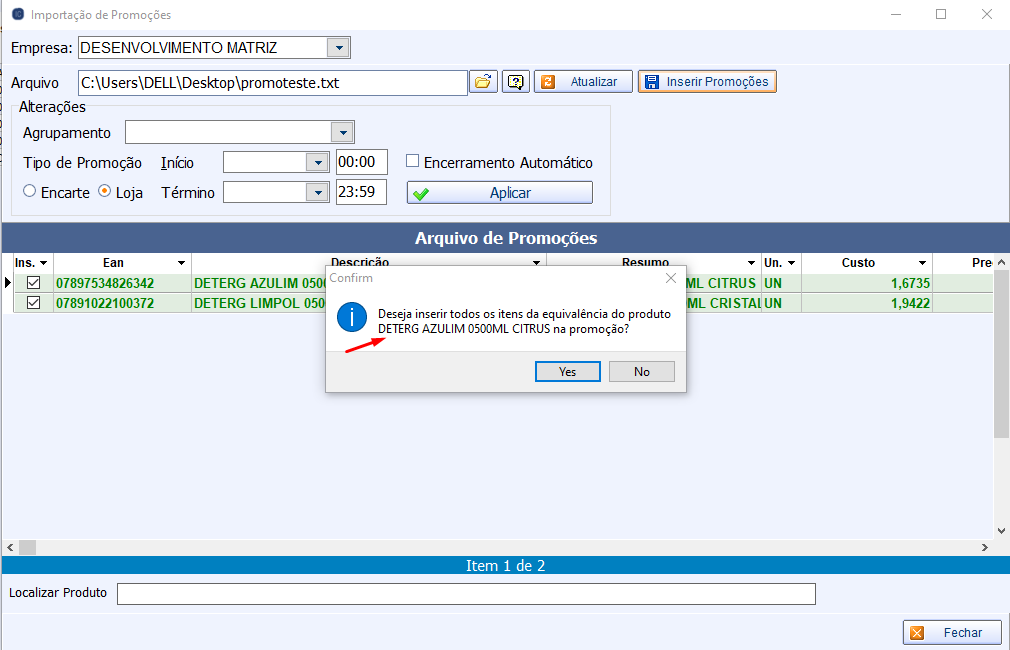
Task: Click the Custo column header
Action: (857, 263)
